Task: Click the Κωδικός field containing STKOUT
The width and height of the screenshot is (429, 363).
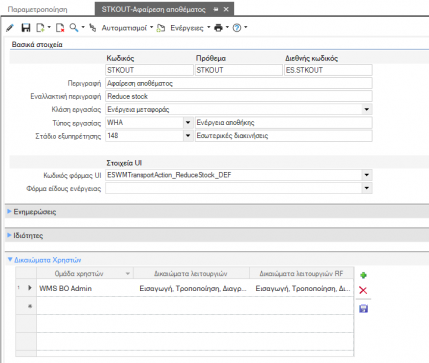Action: coord(149,70)
